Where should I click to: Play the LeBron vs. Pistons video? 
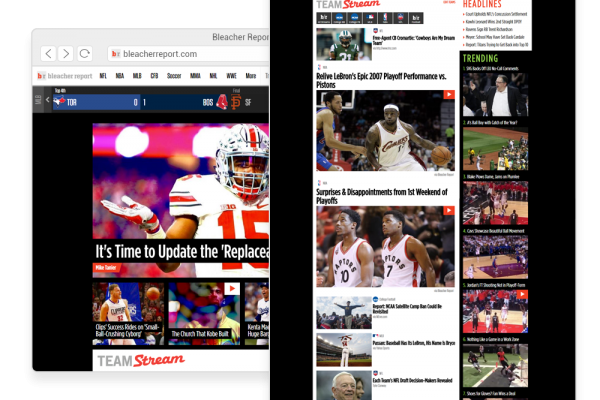pos(449,95)
